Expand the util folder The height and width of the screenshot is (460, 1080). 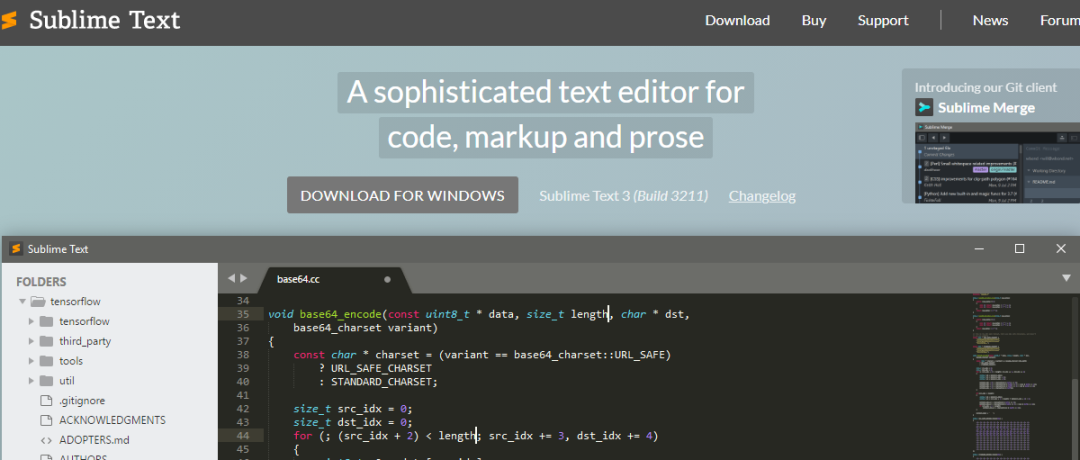click(x=32, y=381)
